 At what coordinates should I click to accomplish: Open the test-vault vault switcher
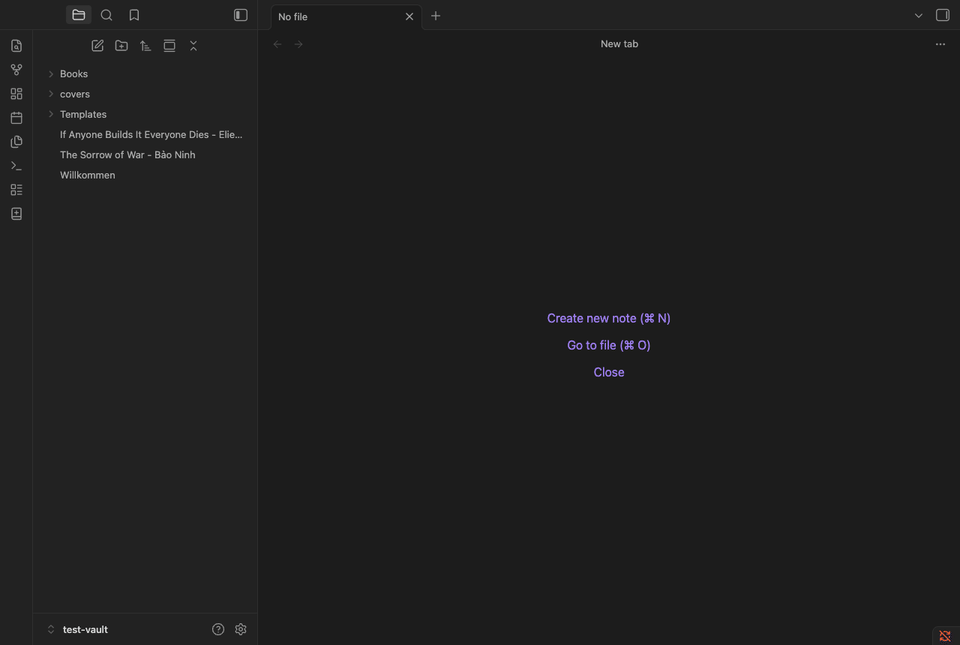[x=78, y=629]
